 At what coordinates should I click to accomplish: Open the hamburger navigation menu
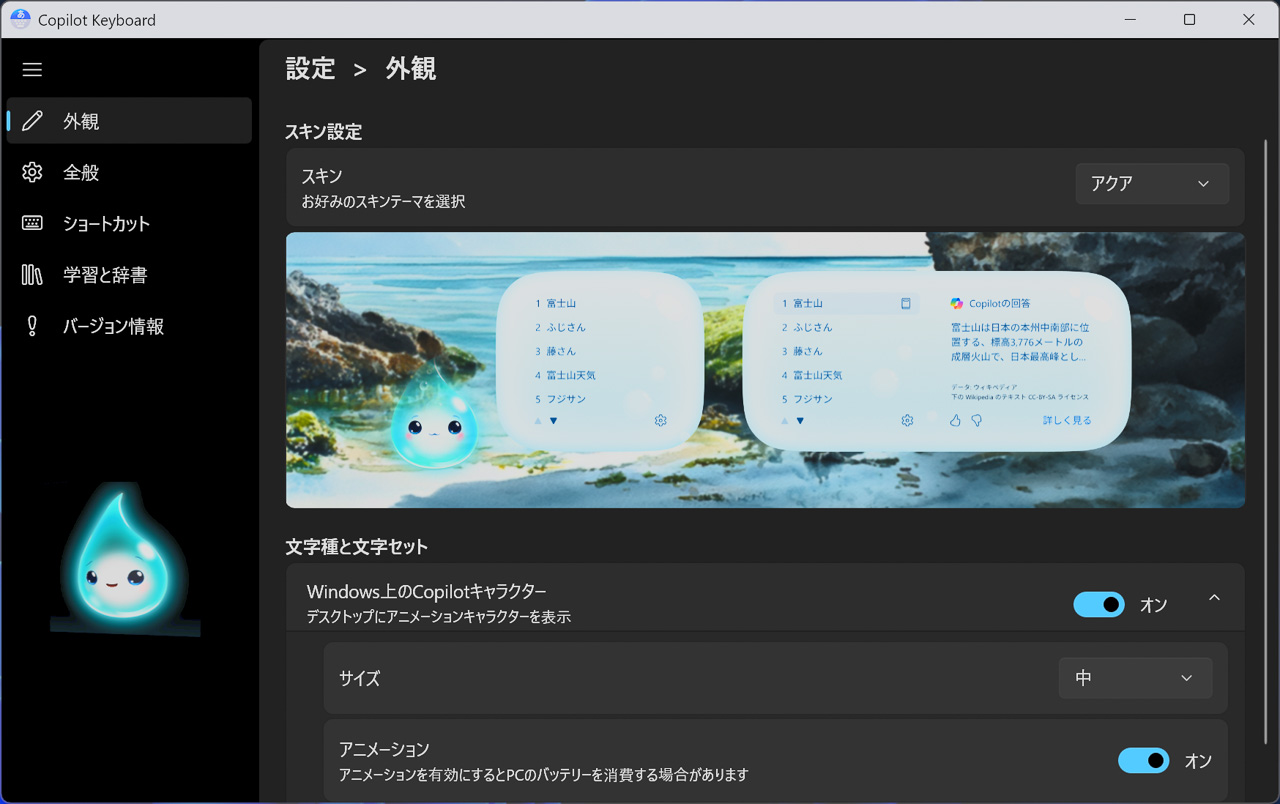coord(32,70)
